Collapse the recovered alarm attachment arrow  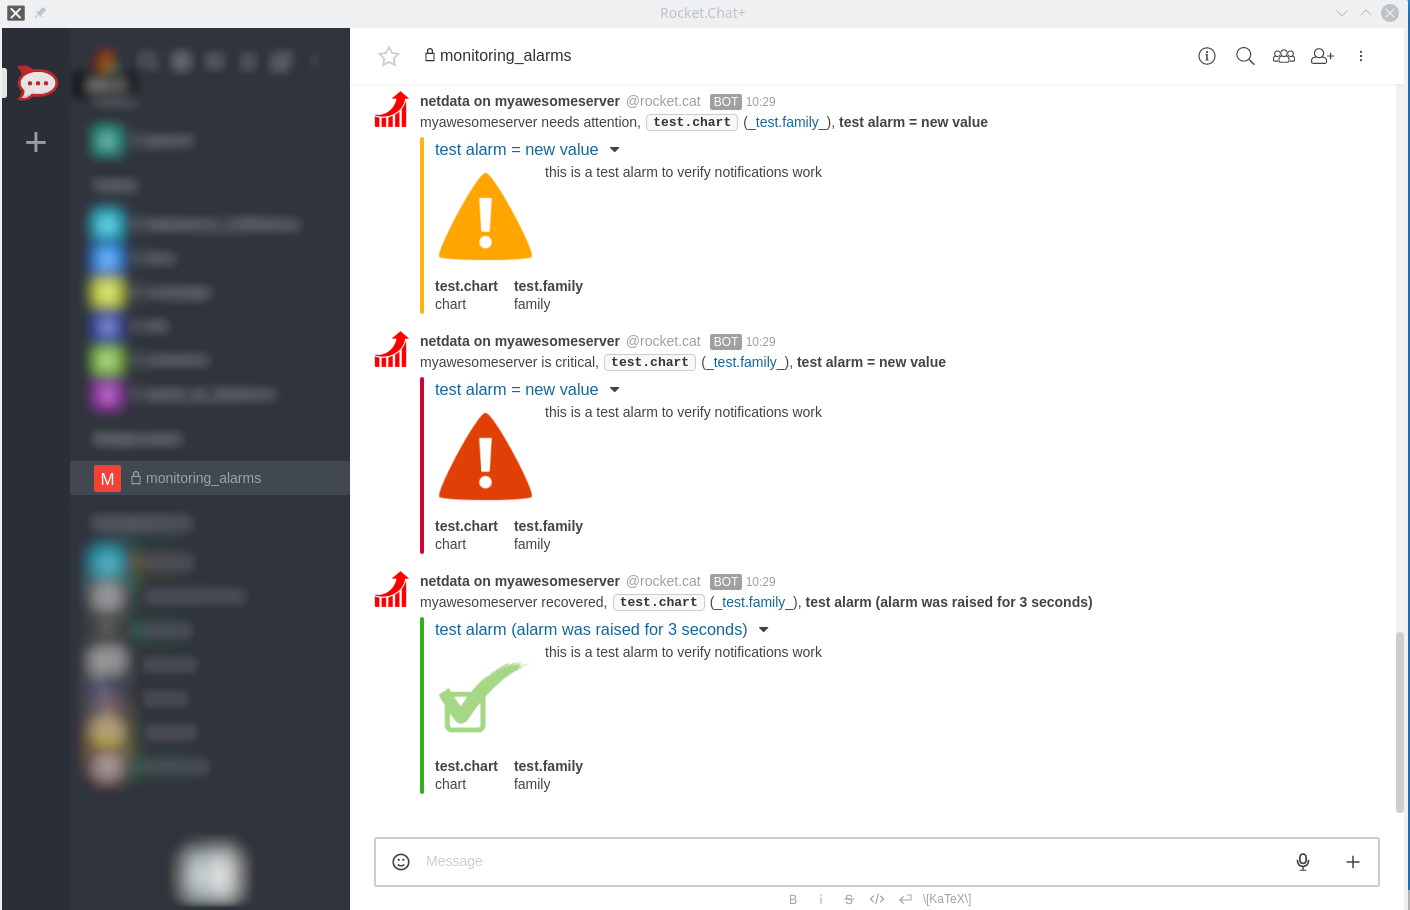pos(764,630)
